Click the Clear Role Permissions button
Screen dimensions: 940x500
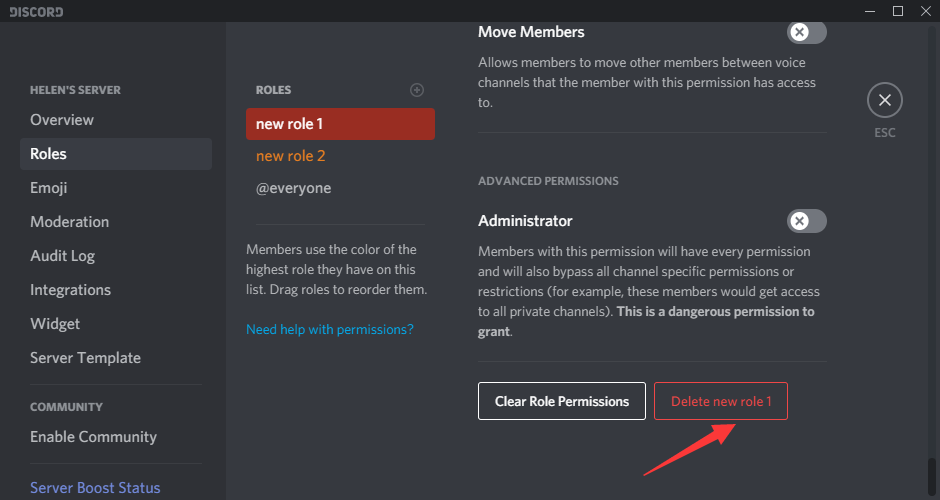click(x=562, y=401)
